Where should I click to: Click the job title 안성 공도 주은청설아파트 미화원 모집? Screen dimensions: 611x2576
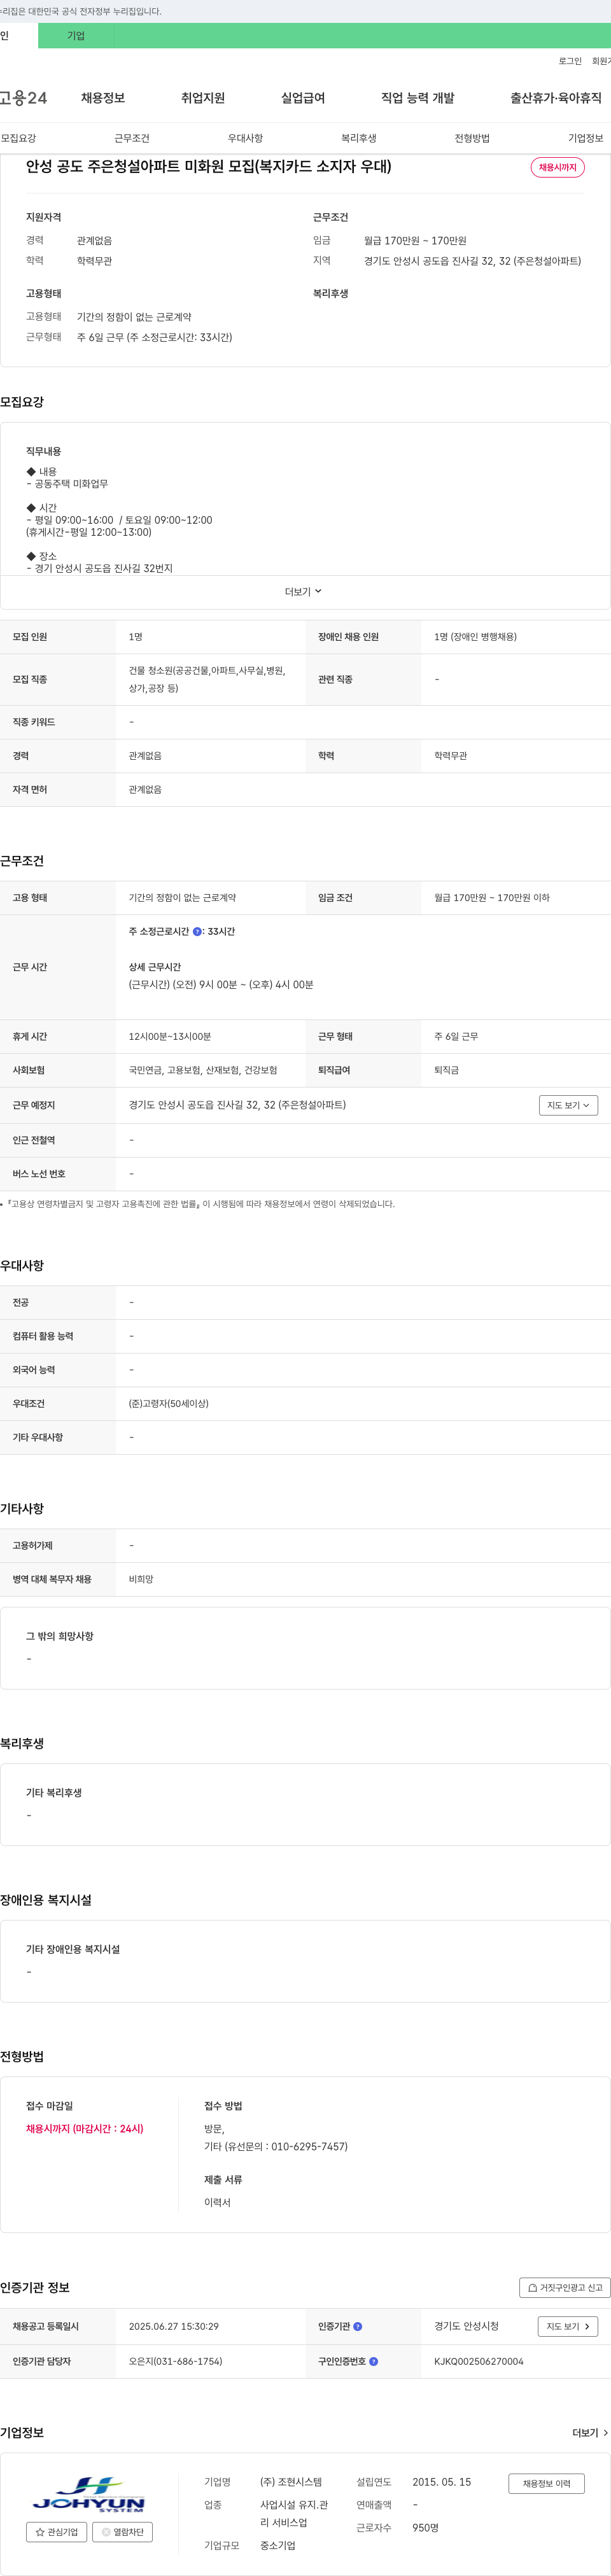tap(209, 166)
